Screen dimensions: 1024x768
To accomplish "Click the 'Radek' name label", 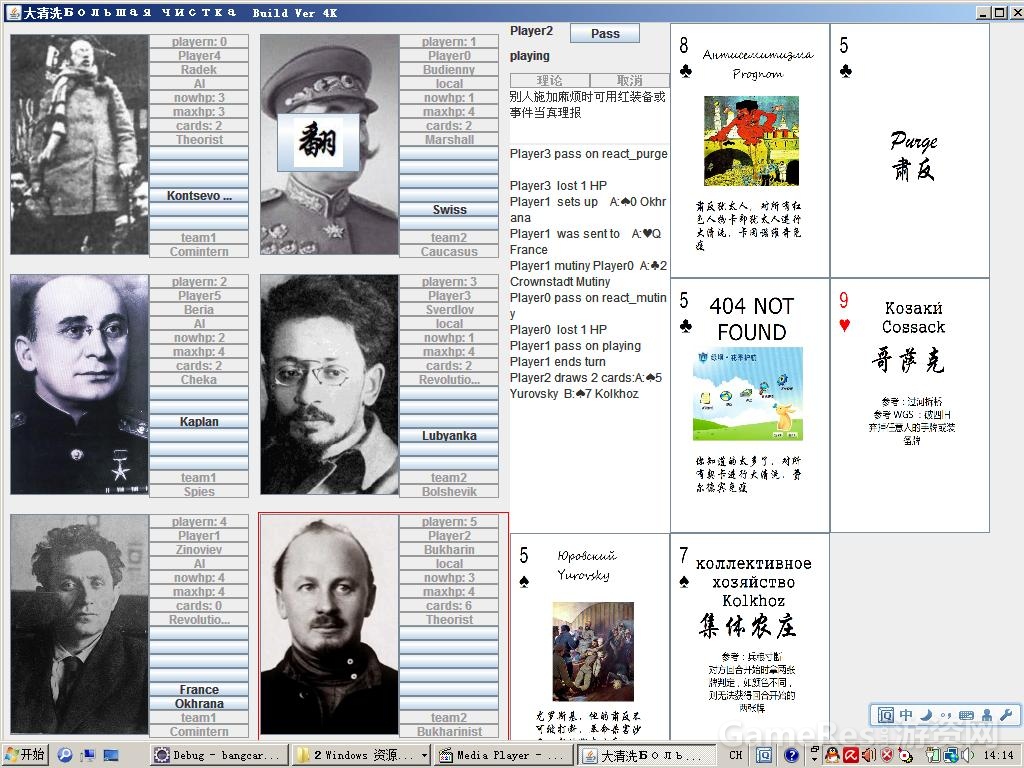I will 199,69.
